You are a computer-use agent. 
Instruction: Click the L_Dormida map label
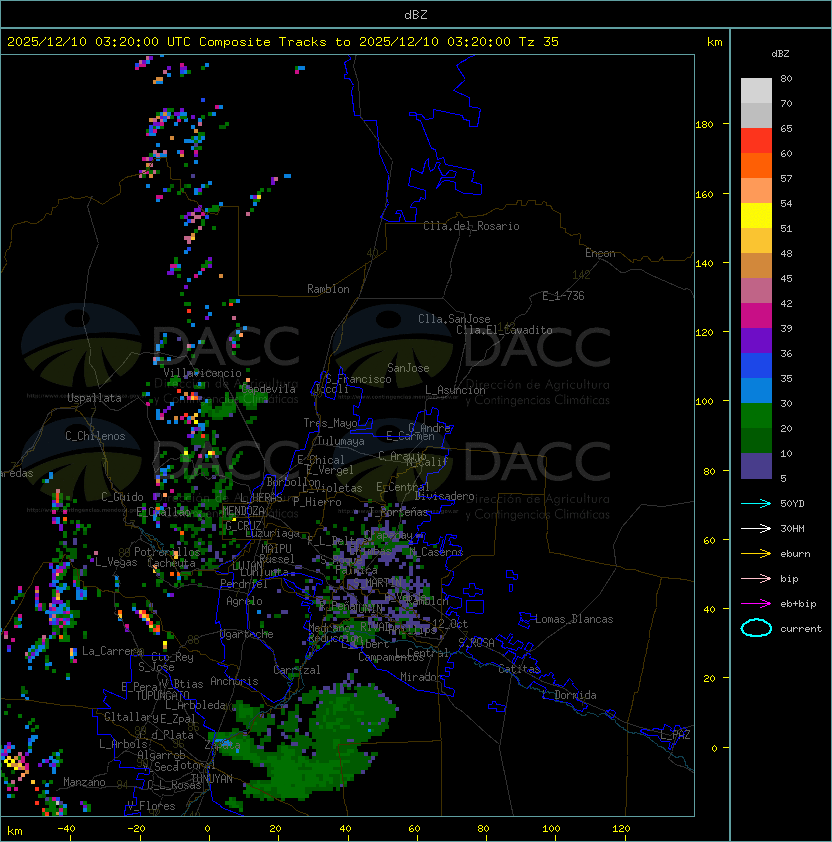pyautogui.click(x=569, y=695)
